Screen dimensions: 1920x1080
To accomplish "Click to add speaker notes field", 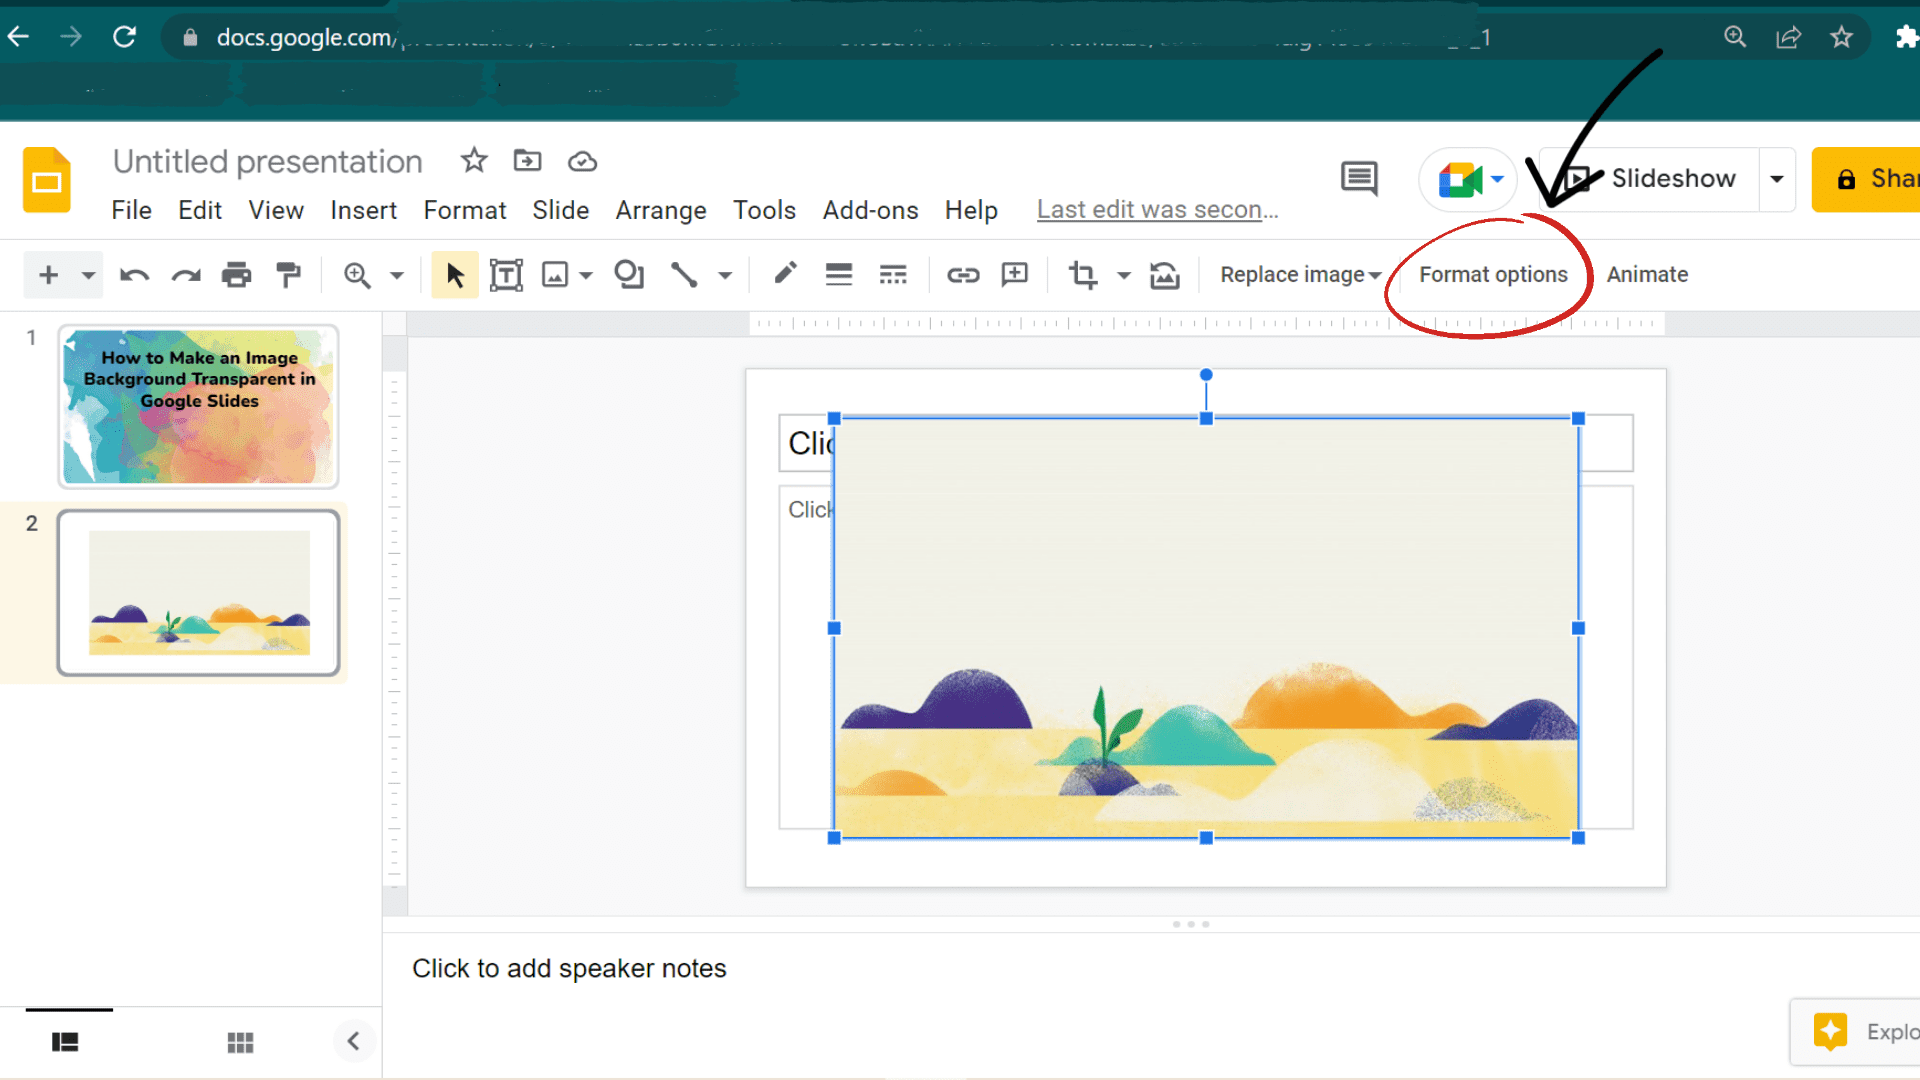I will [x=570, y=968].
